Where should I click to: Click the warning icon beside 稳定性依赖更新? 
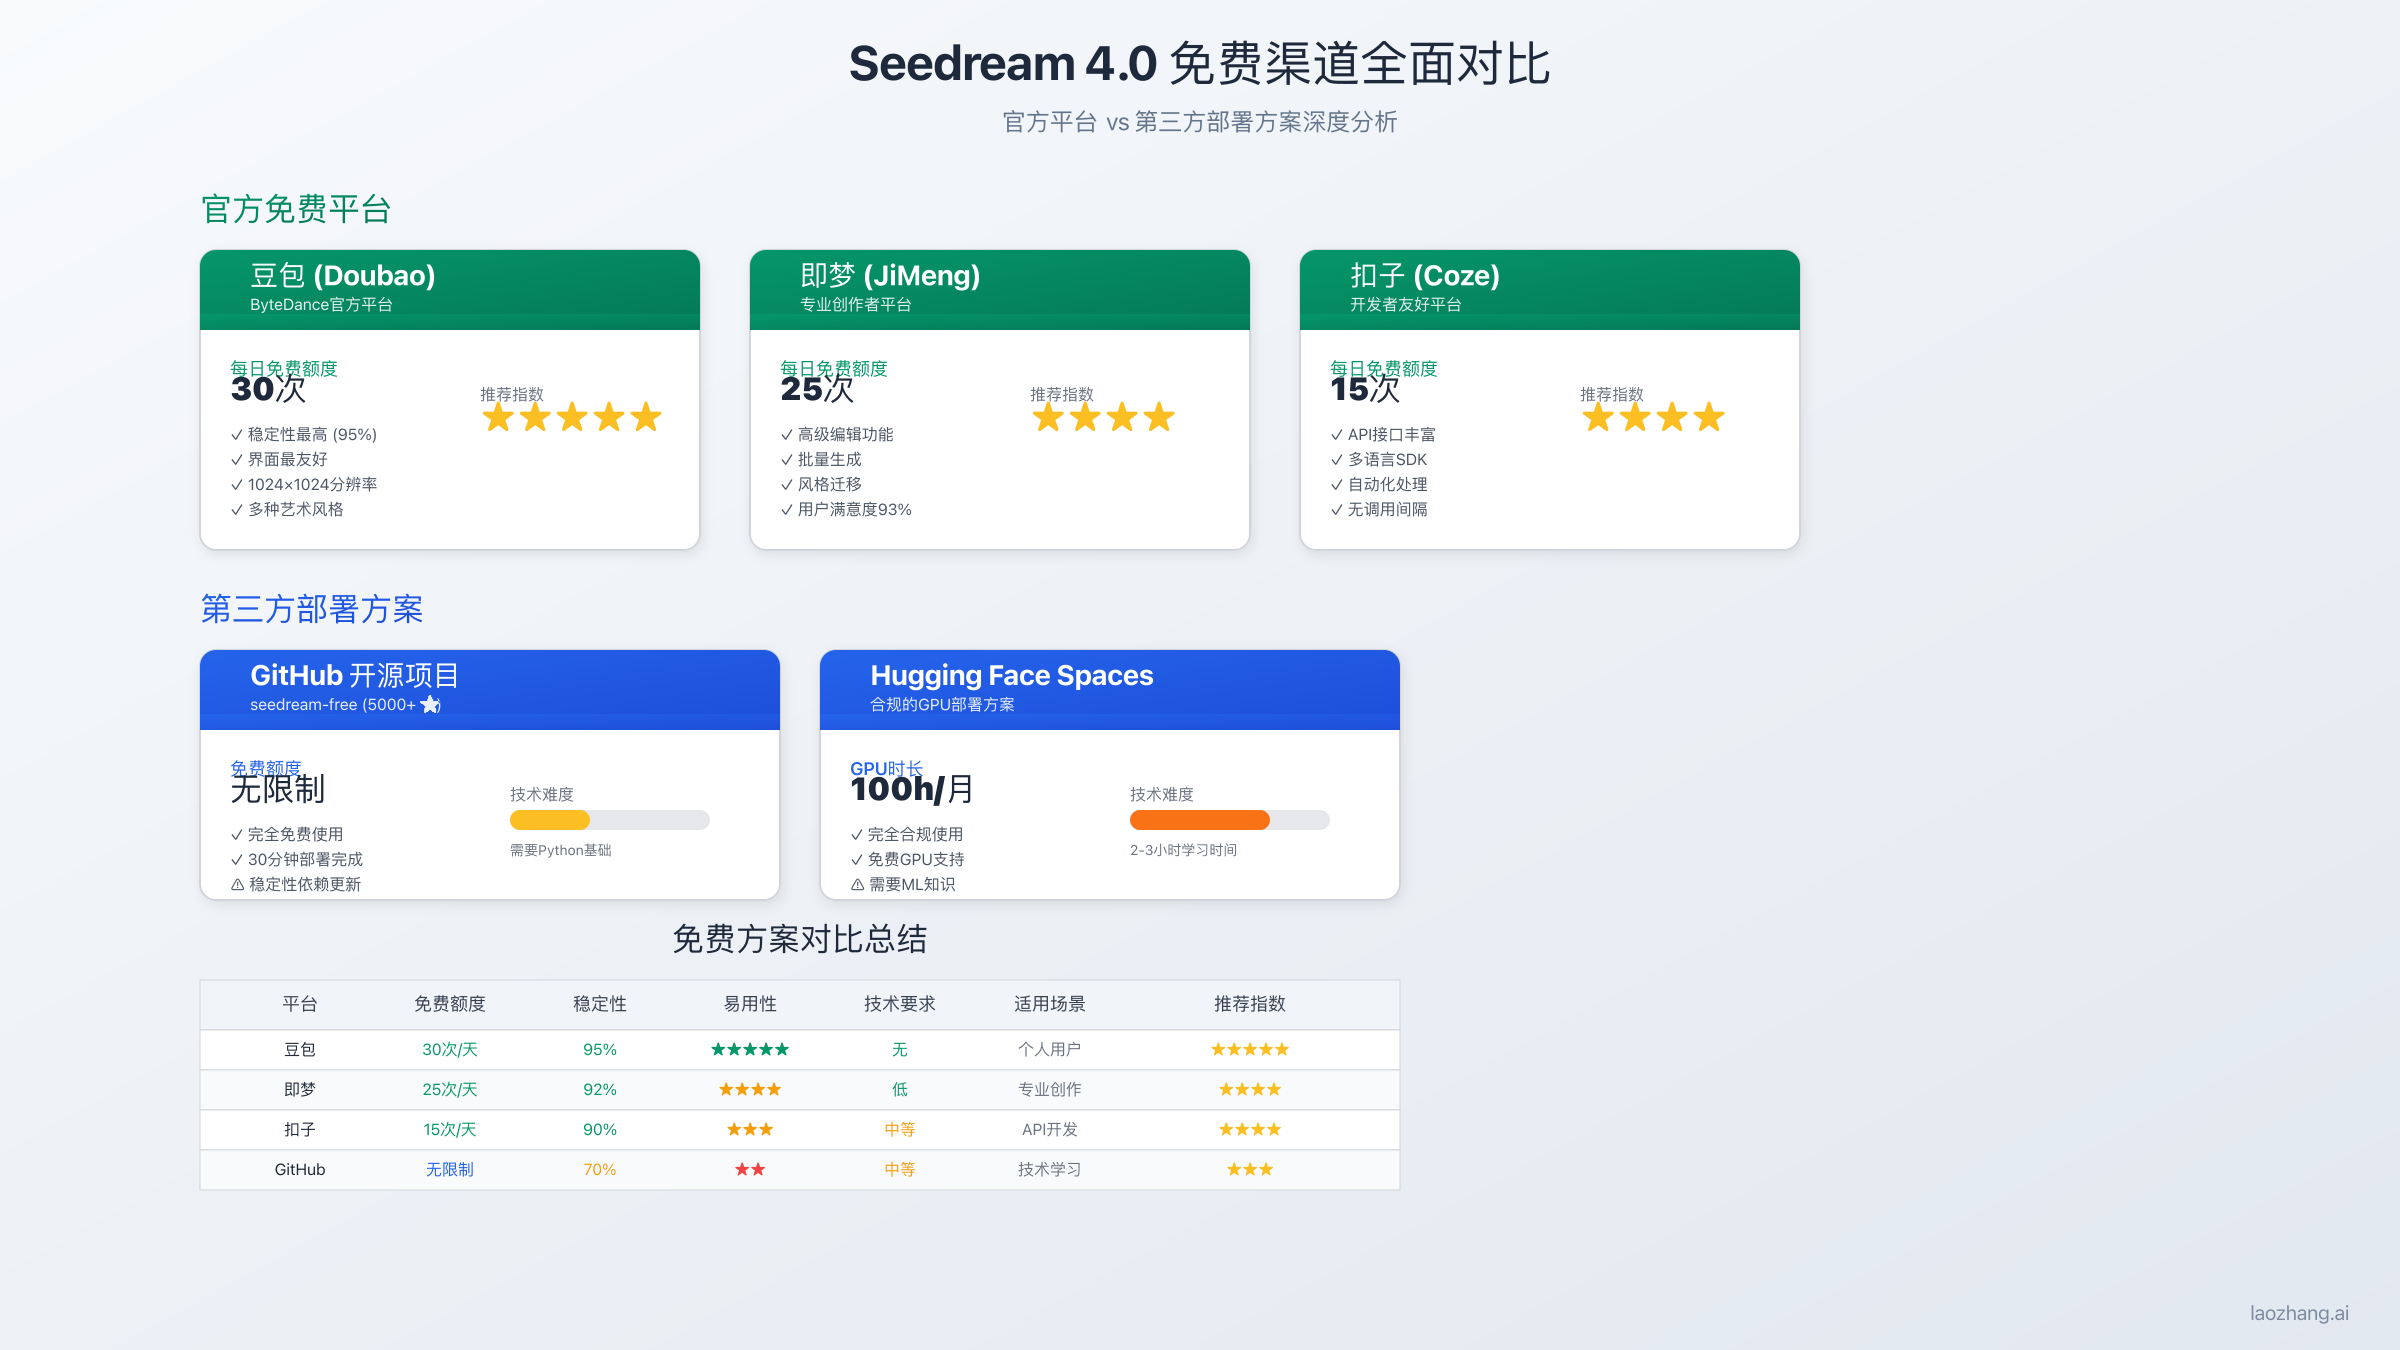(x=238, y=885)
